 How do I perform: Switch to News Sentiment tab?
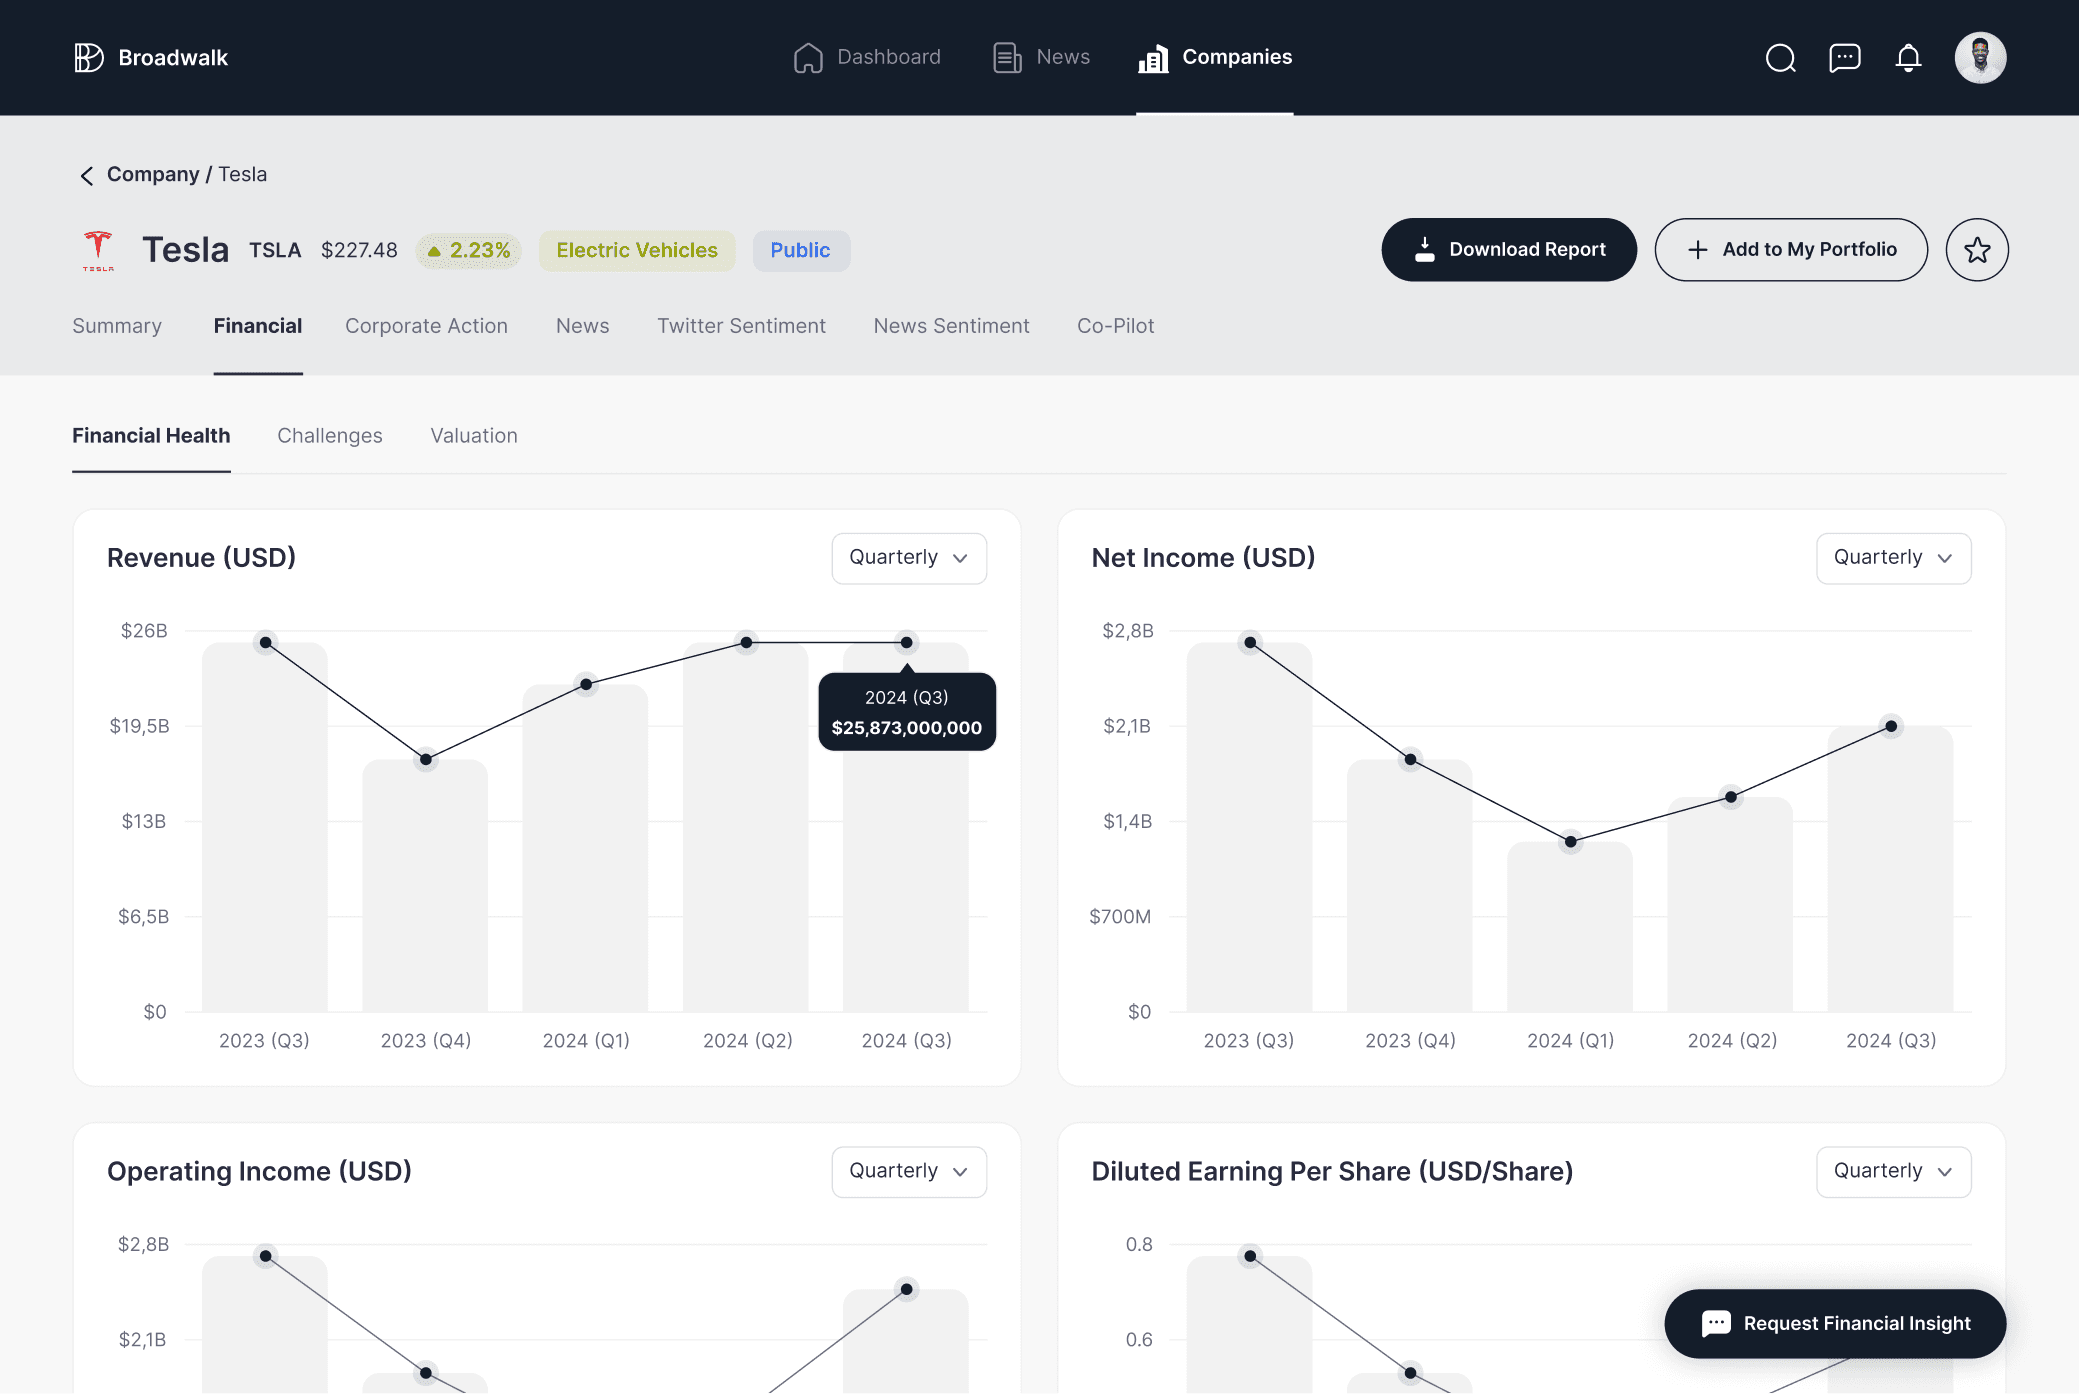[951, 326]
